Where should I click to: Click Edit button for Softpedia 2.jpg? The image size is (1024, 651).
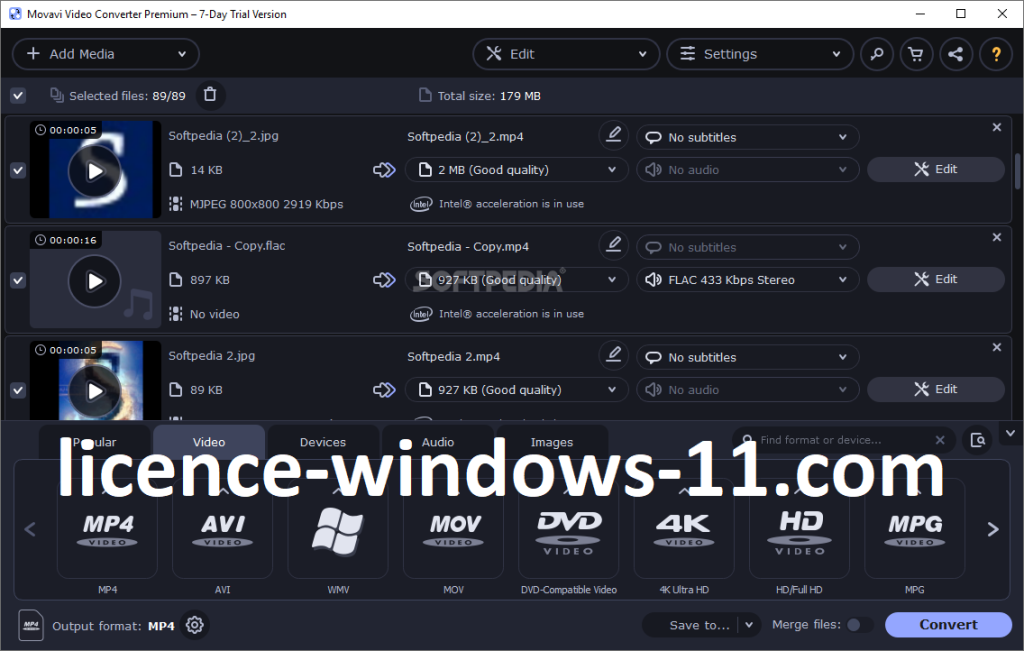click(935, 390)
